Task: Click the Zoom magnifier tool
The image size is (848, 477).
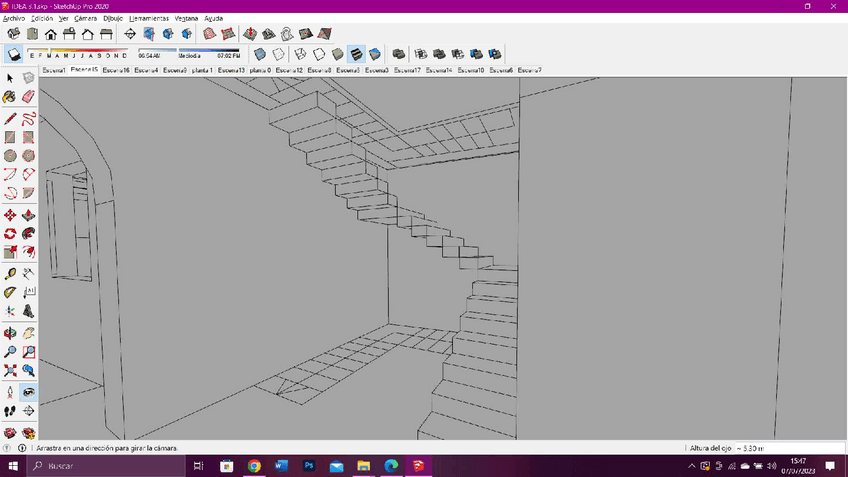Action: pos(10,351)
